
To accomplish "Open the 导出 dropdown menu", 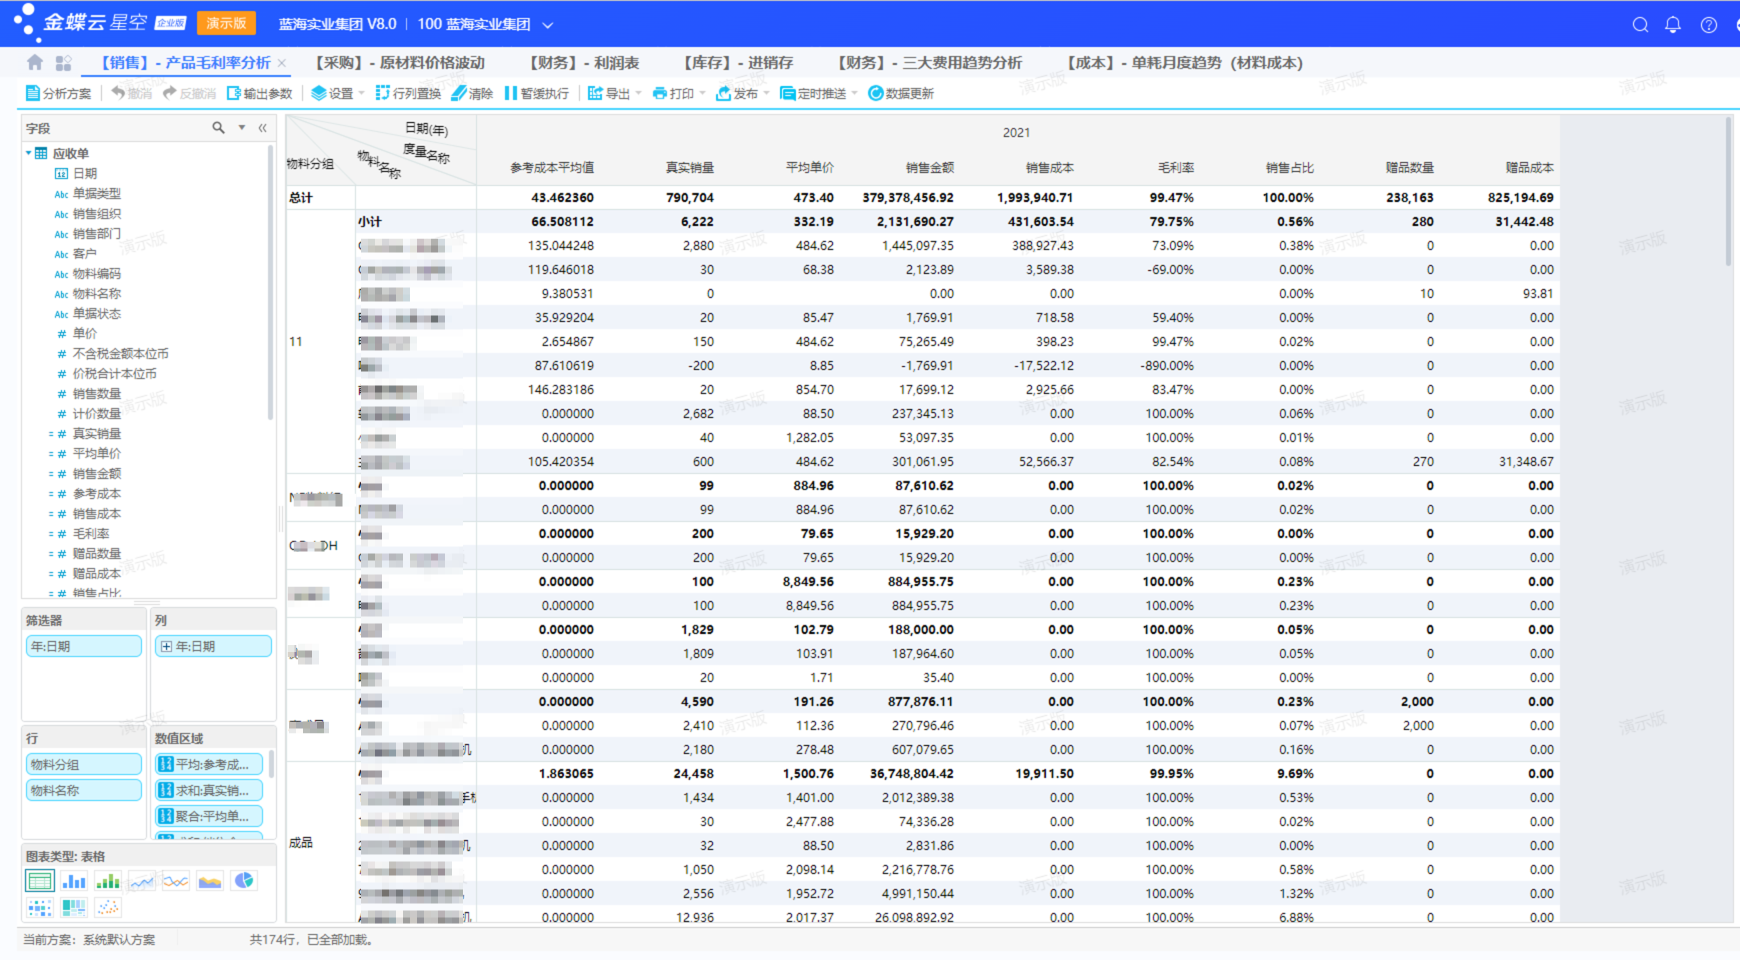I will coord(614,93).
